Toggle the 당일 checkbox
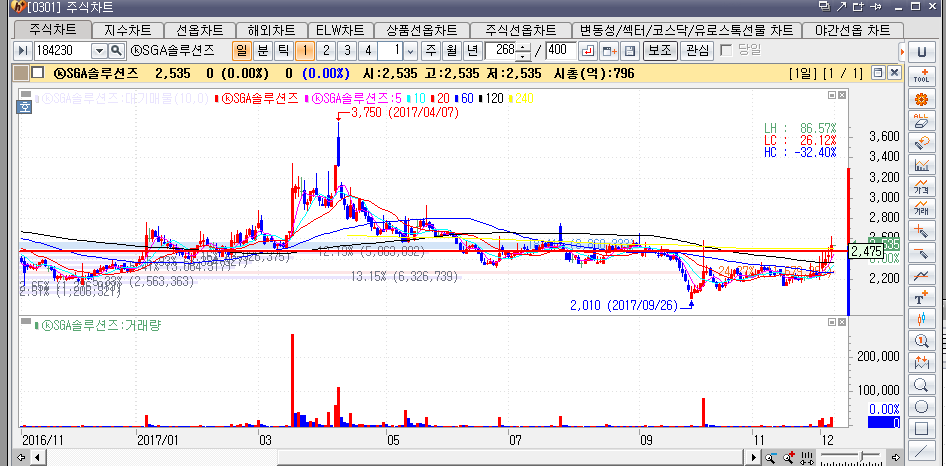 [x=726, y=50]
